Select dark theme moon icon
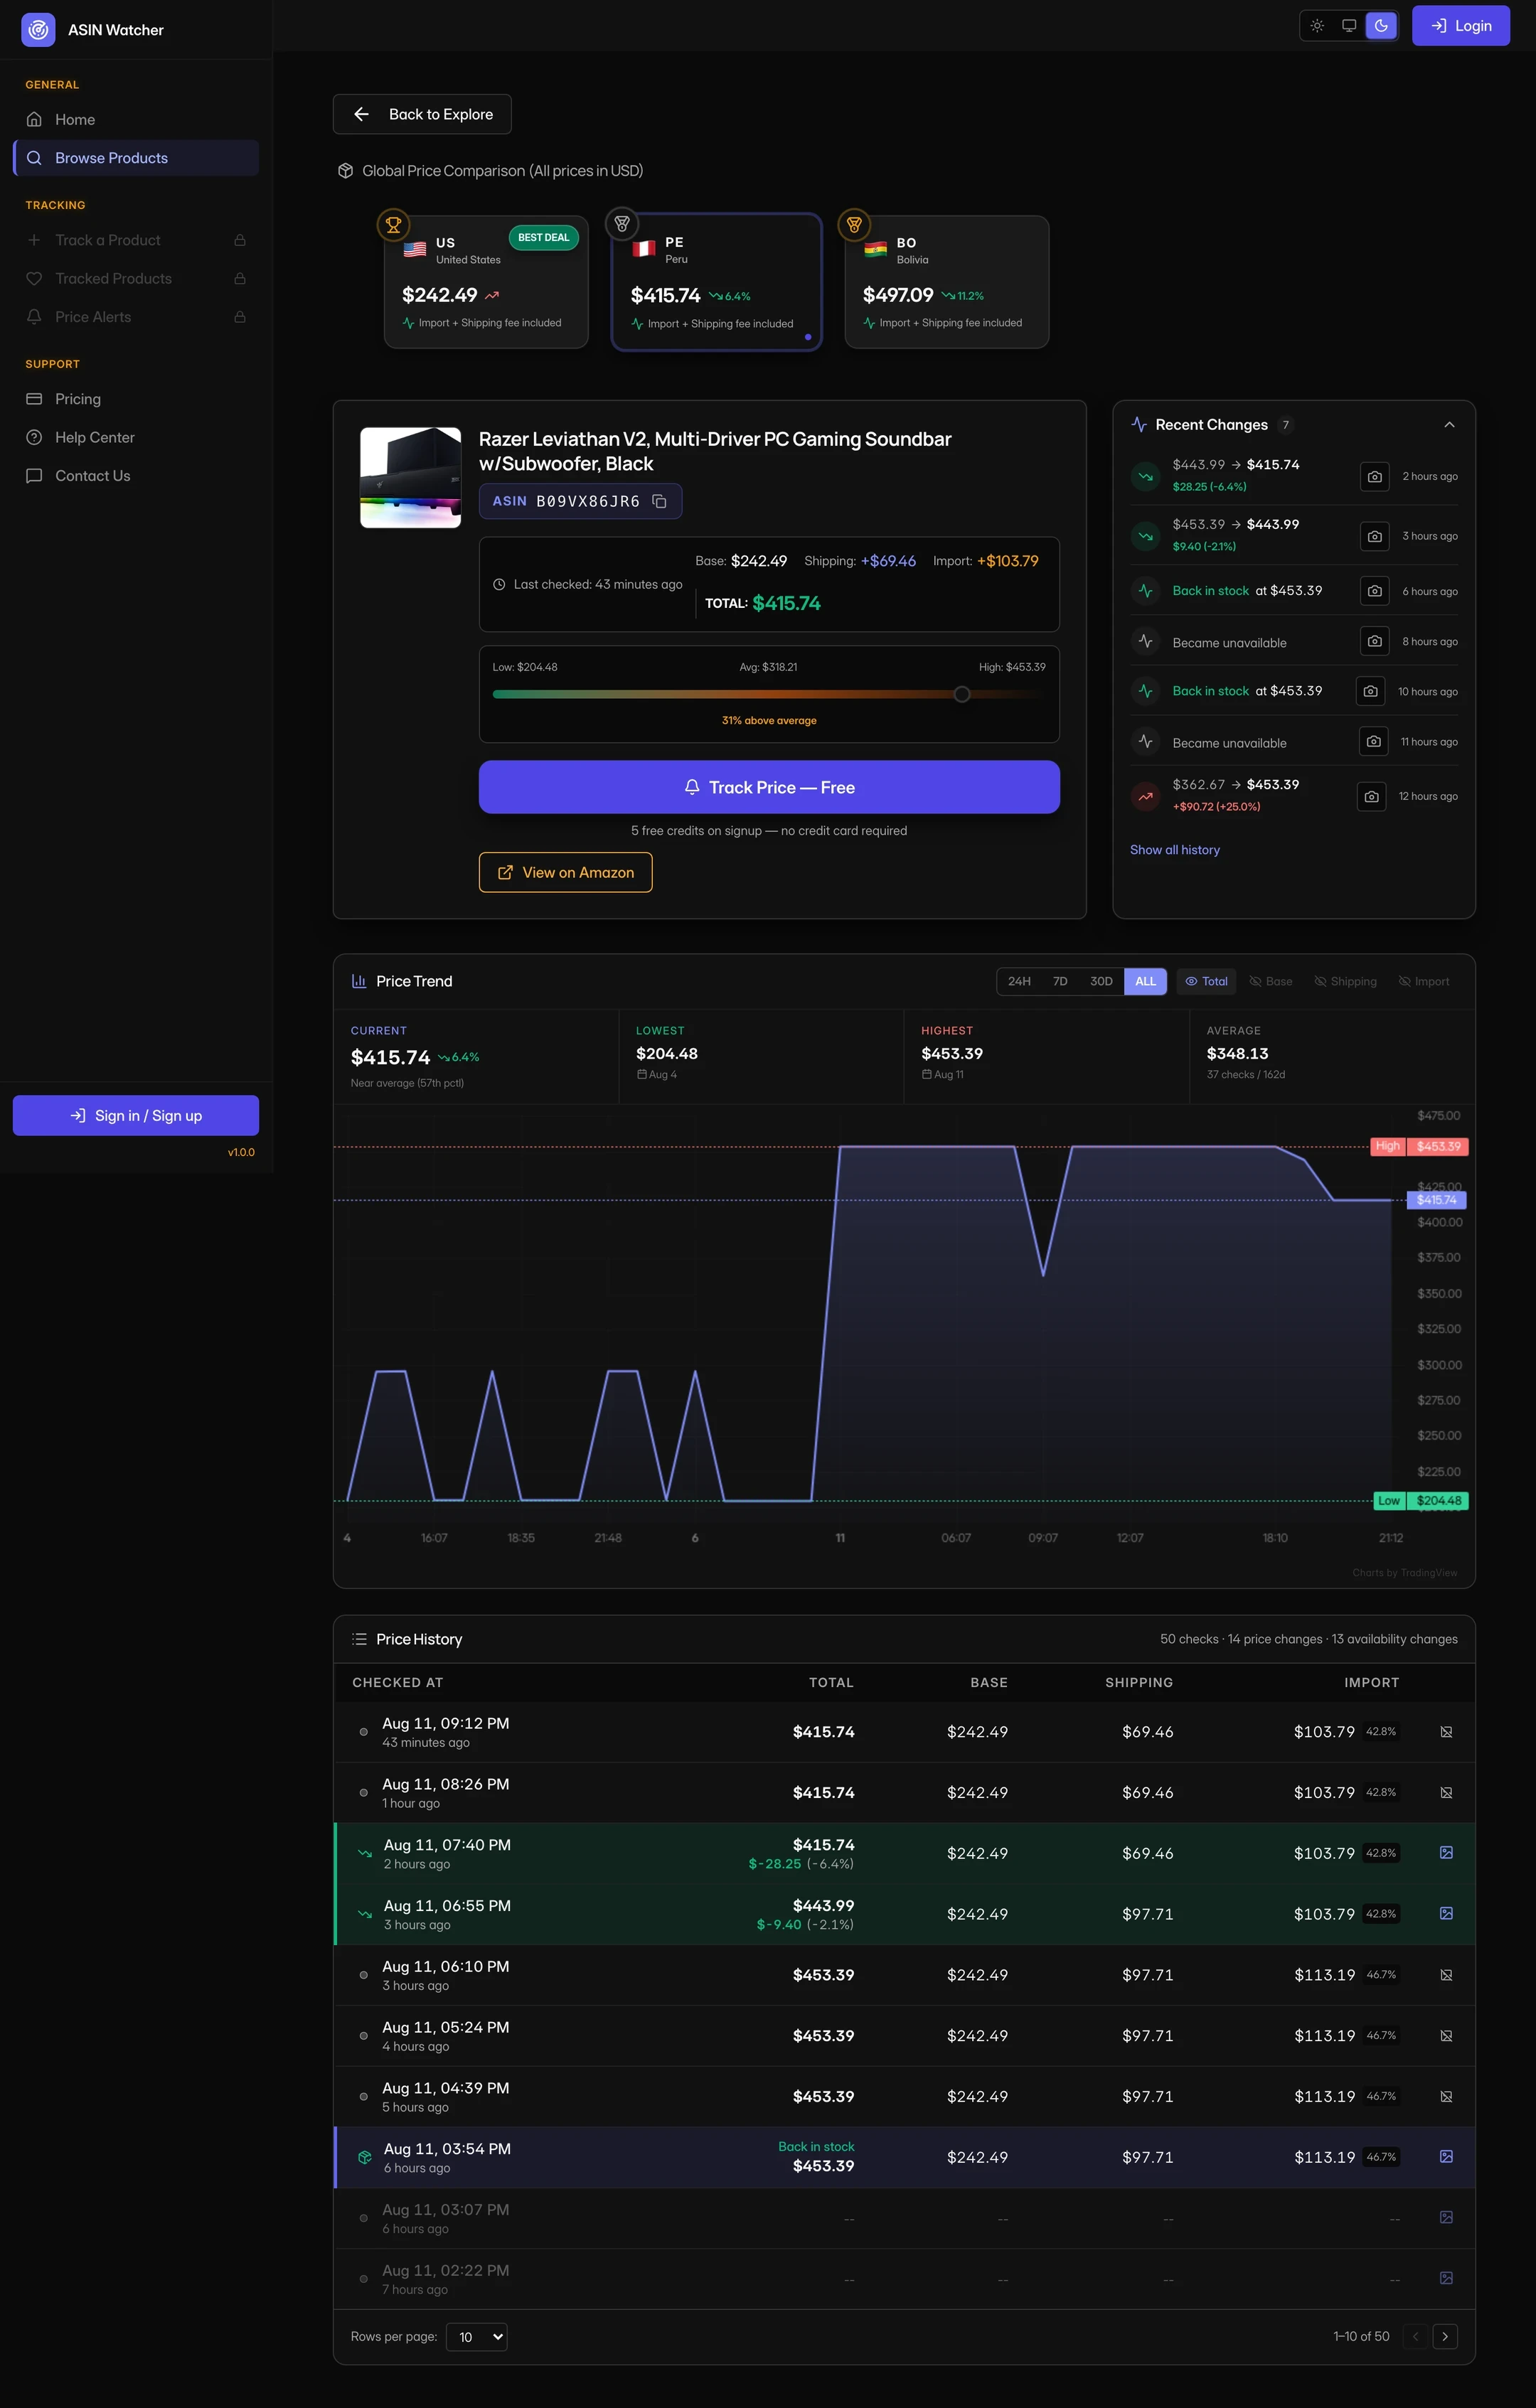The width and height of the screenshot is (1536, 2408). click(x=1381, y=26)
